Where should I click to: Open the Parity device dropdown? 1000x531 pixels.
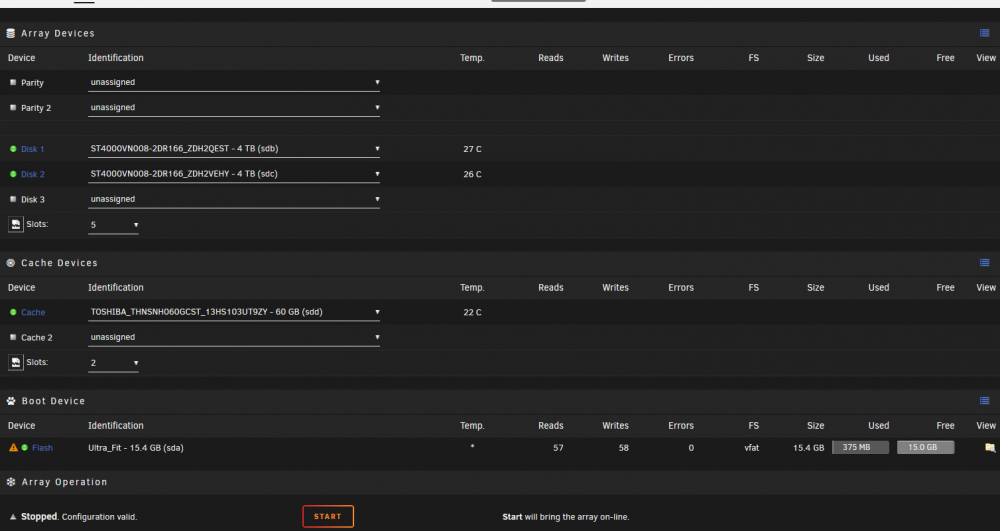pos(234,82)
